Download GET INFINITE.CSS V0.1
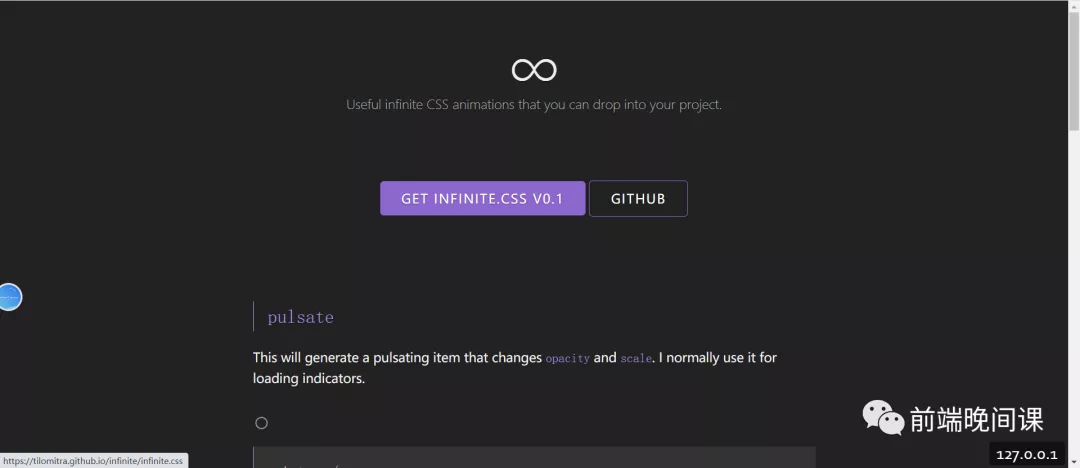 point(483,199)
